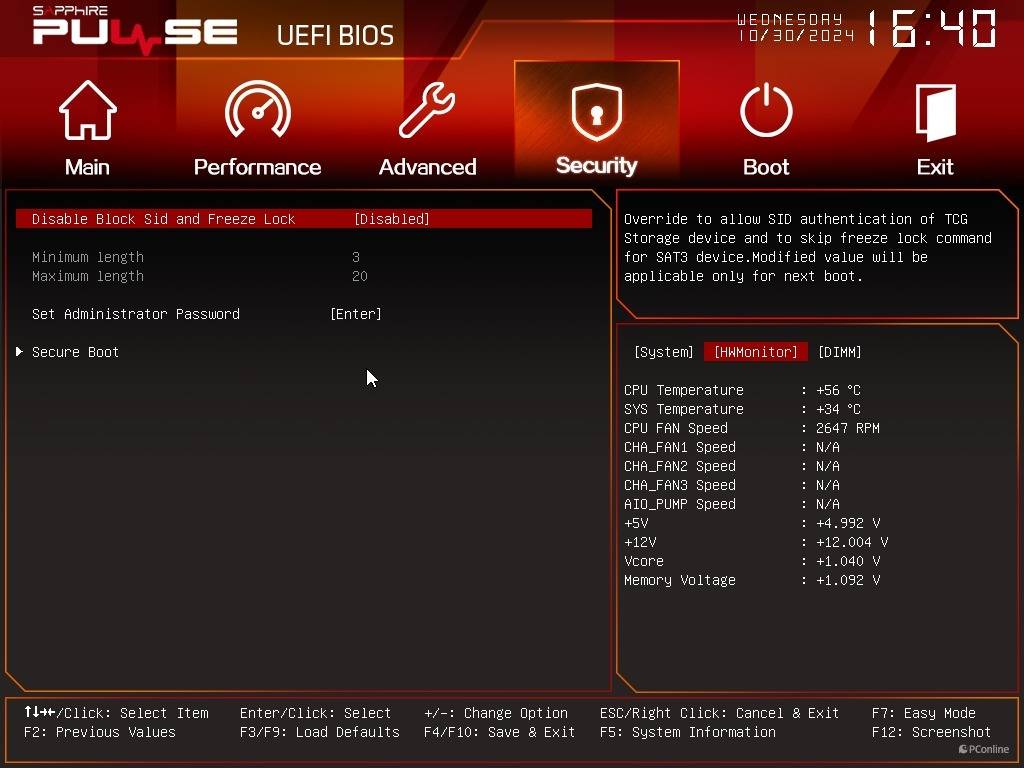
Task: Open the Secure Boot entry
Action: (75, 352)
